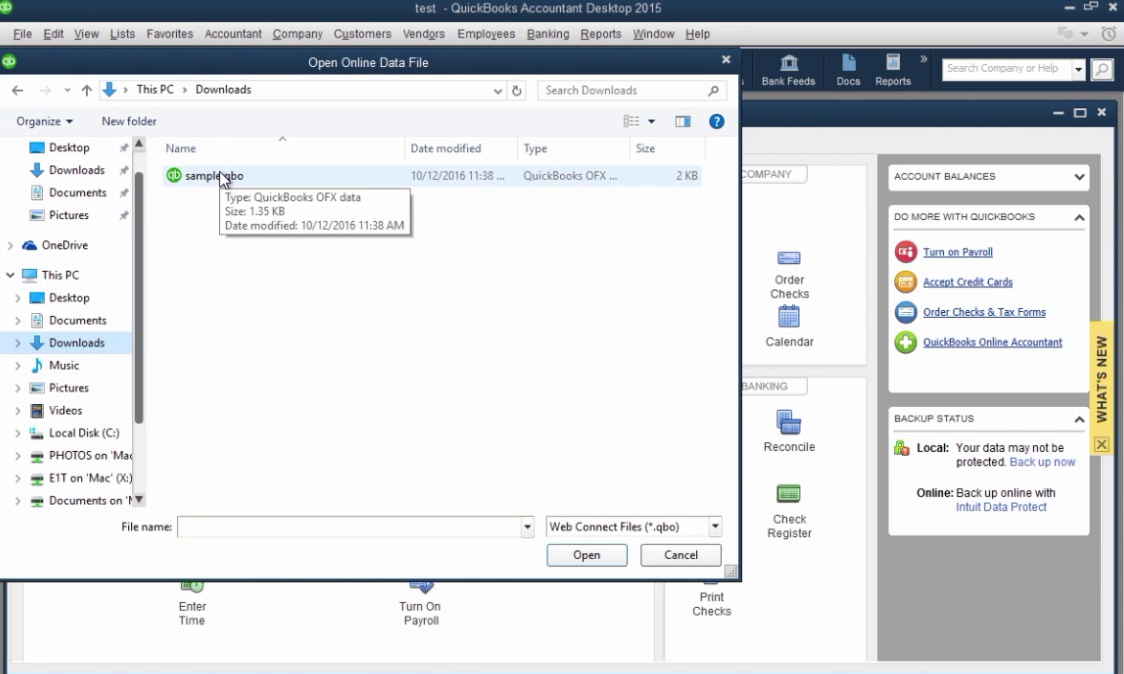Image resolution: width=1124 pixels, height=674 pixels.
Task: Click the backup status lock icon
Action: coord(901,448)
